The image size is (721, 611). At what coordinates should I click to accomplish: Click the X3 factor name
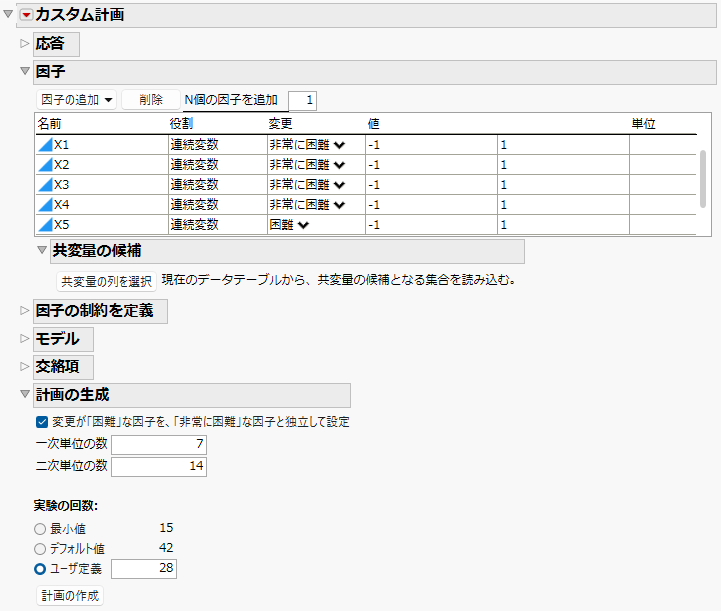tap(62, 185)
